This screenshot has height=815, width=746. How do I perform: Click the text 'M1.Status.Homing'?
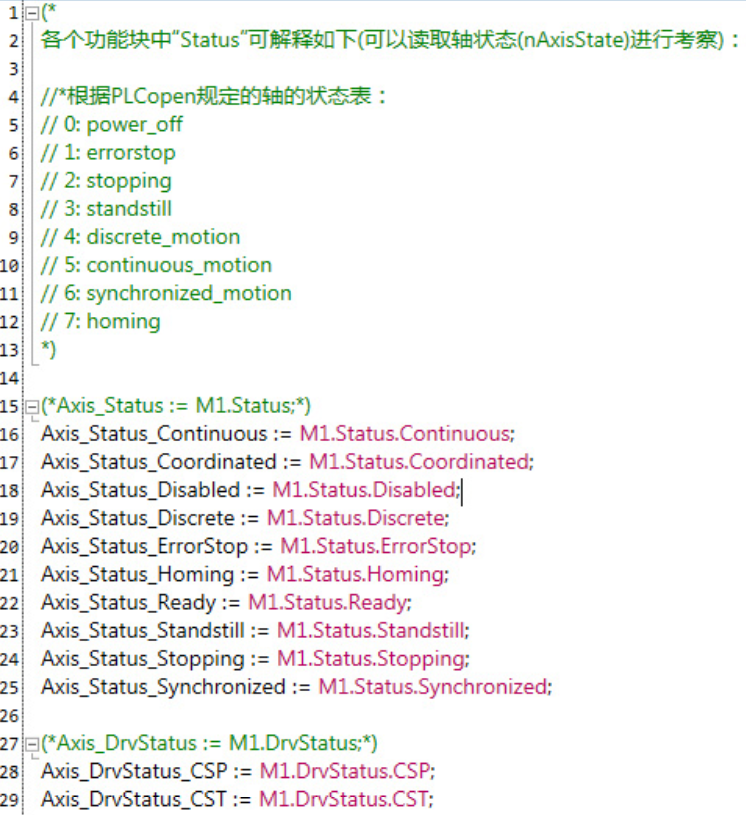coord(356,574)
